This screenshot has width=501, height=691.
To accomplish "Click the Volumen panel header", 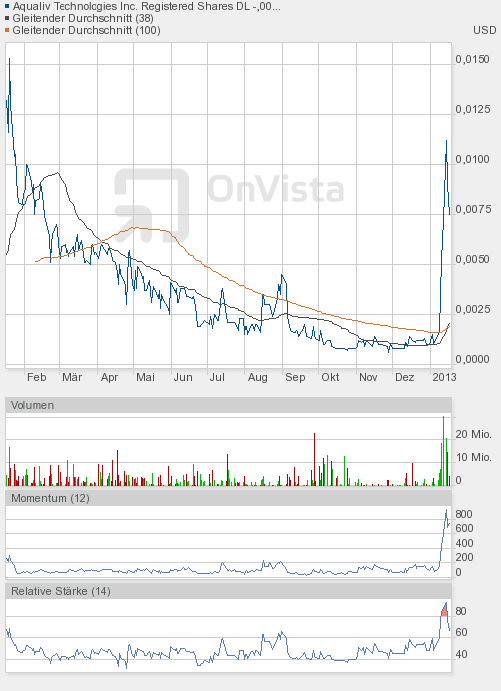I will coord(228,405).
